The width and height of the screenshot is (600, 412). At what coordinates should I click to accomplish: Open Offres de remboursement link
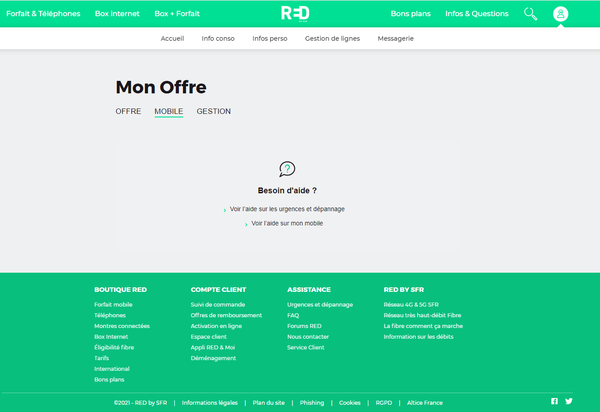226,315
